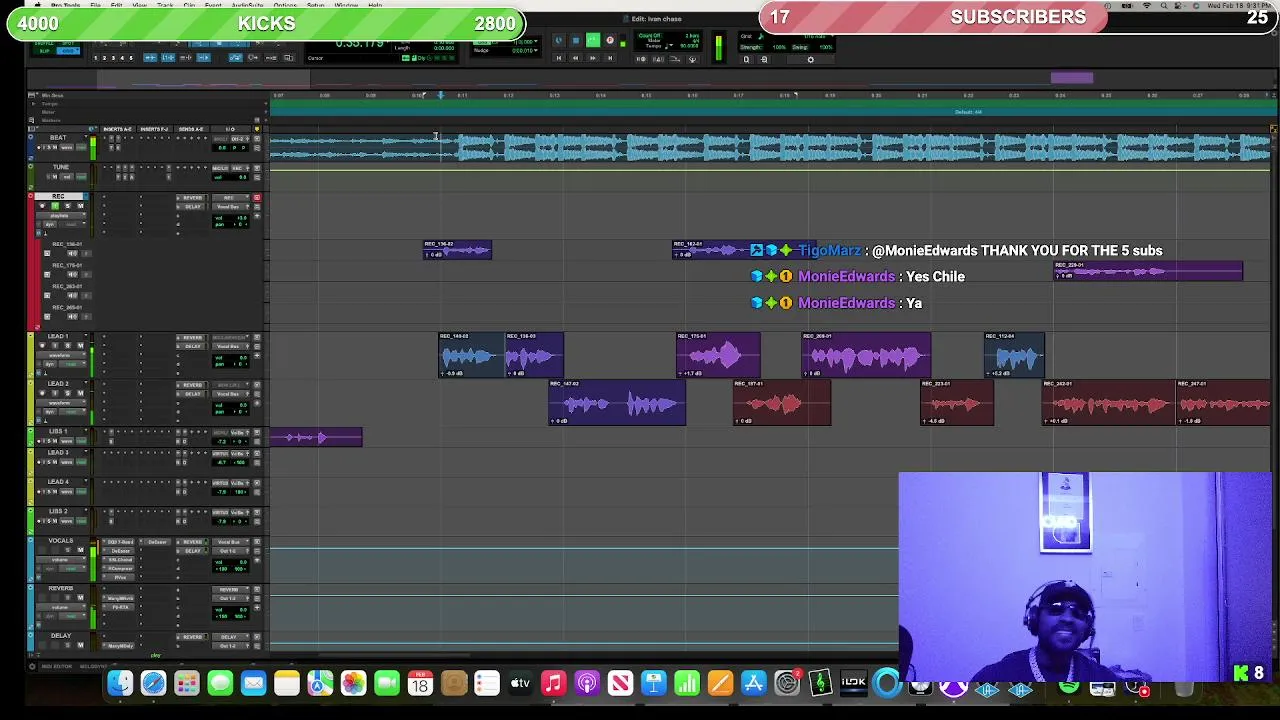Click Return to Zero transport button
Image resolution: width=1280 pixels, height=720 pixels.
tap(558, 58)
